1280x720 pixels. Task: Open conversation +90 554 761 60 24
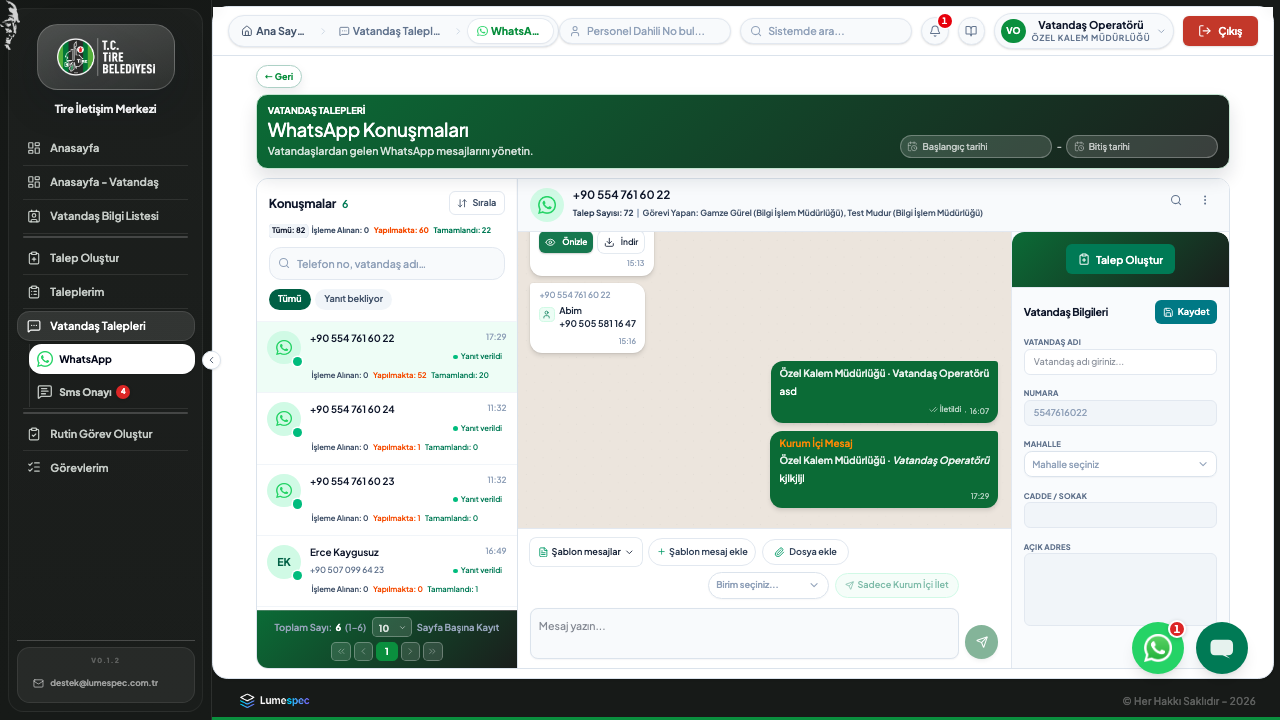click(387, 428)
